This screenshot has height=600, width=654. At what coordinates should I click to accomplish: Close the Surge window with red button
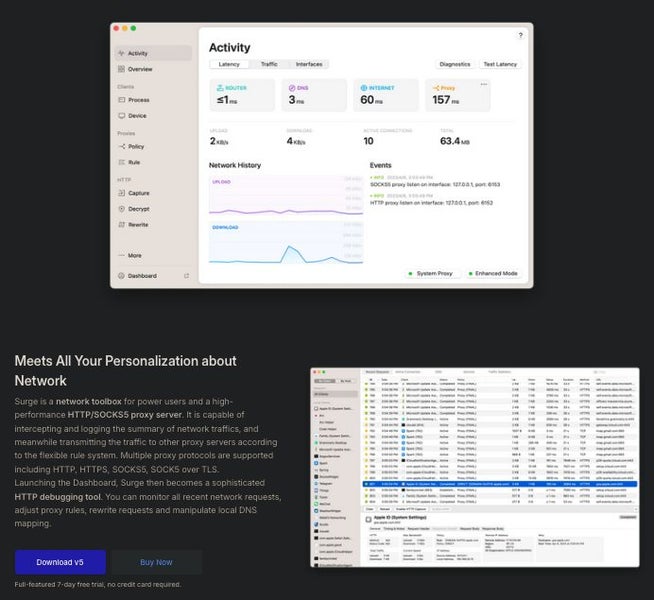pyautogui.click(x=116, y=28)
